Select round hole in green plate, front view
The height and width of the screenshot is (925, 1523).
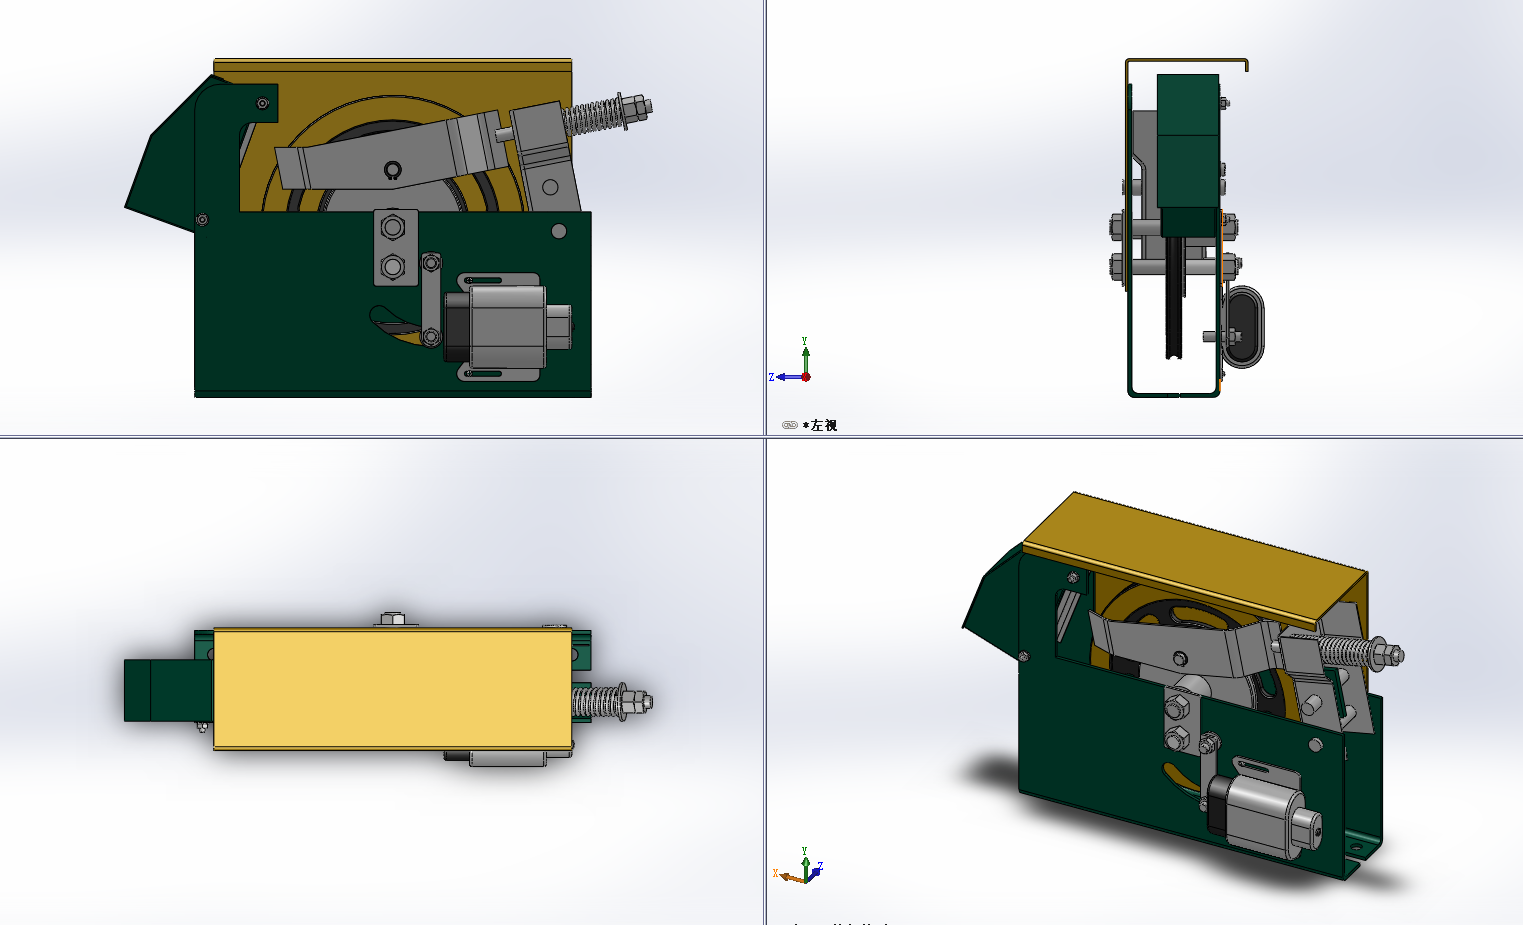click(559, 231)
